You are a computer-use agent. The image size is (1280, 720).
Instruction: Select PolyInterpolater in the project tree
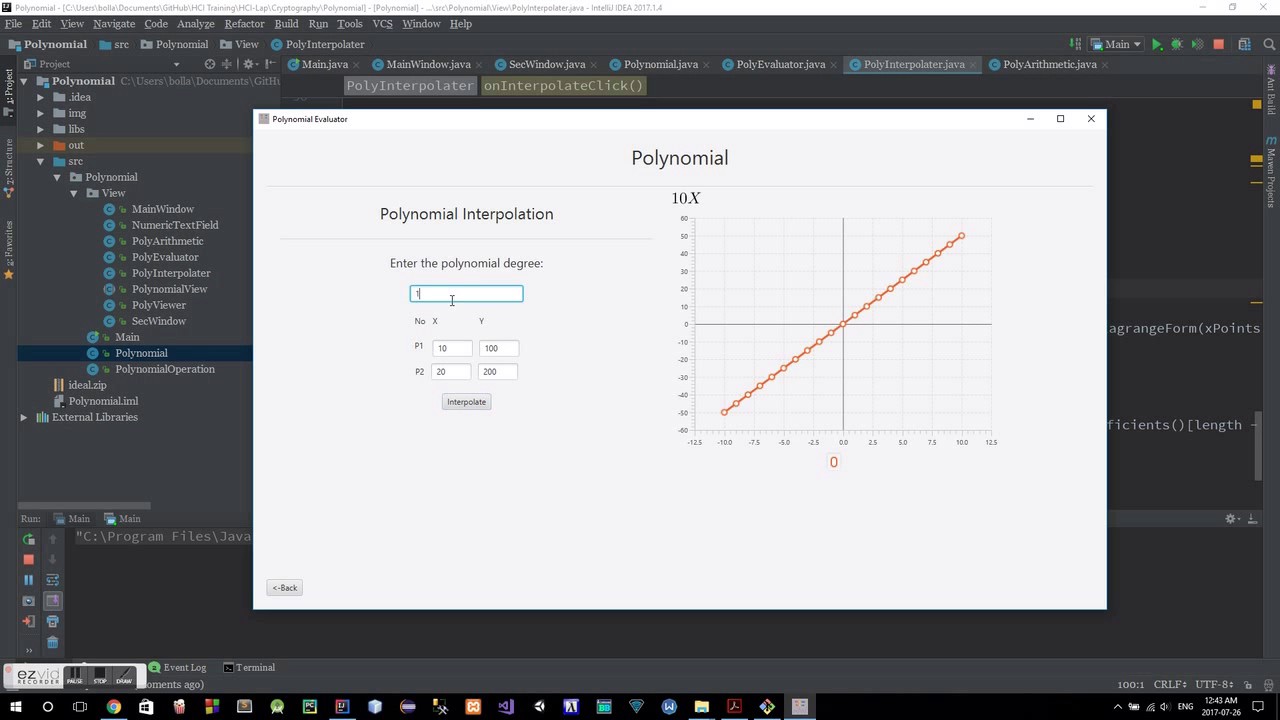click(x=171, y=273)
